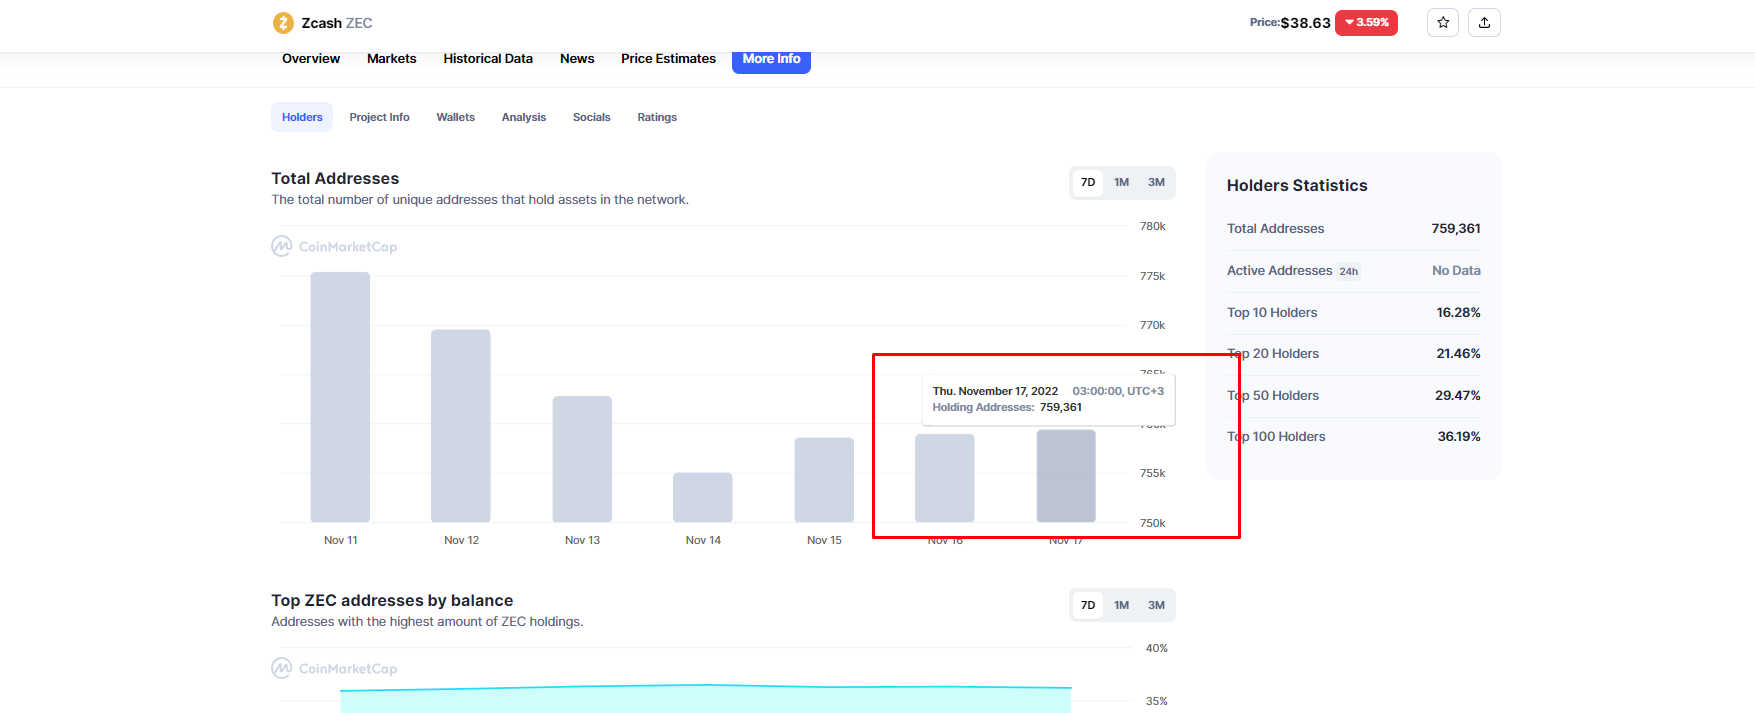This screenshot has height=713, width=1755.
Task: Set Total Addresses chart to 1M
Action: [x=1122, y=182]
